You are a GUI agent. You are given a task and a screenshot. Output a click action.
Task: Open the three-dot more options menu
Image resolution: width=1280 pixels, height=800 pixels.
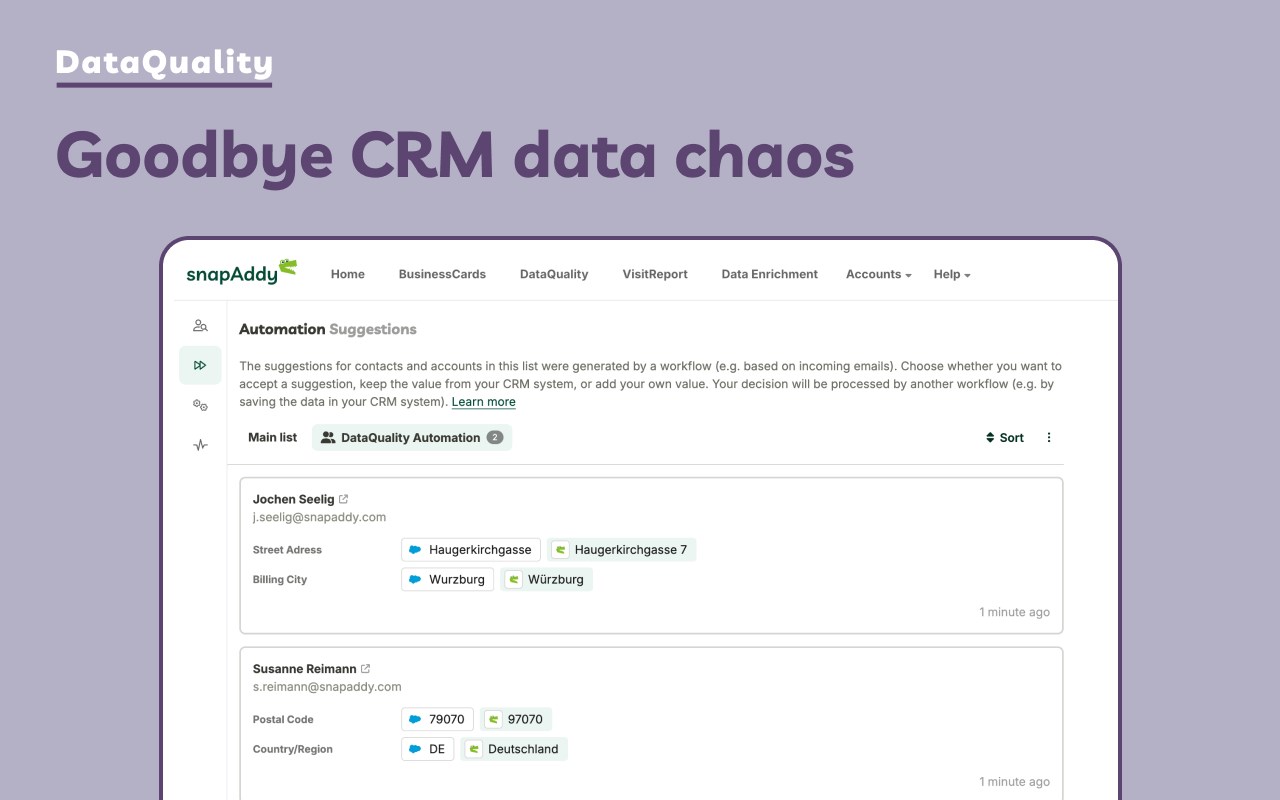[x=1049, y=438]
